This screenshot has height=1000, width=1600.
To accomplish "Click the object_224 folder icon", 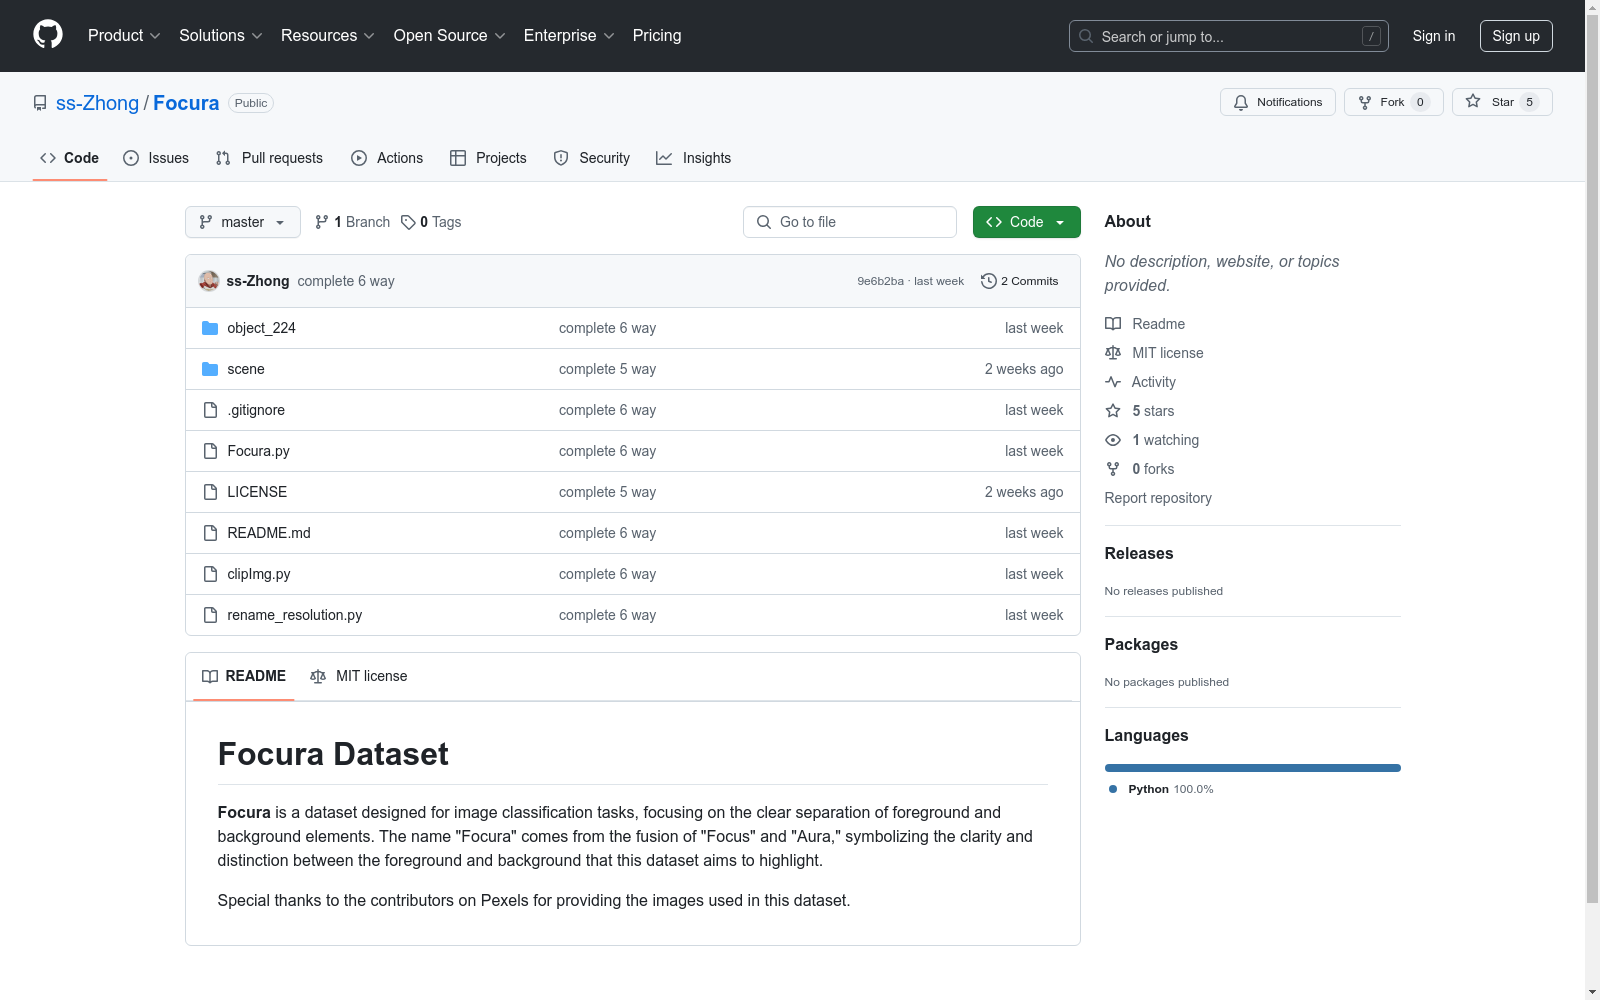I will [210, 328].
